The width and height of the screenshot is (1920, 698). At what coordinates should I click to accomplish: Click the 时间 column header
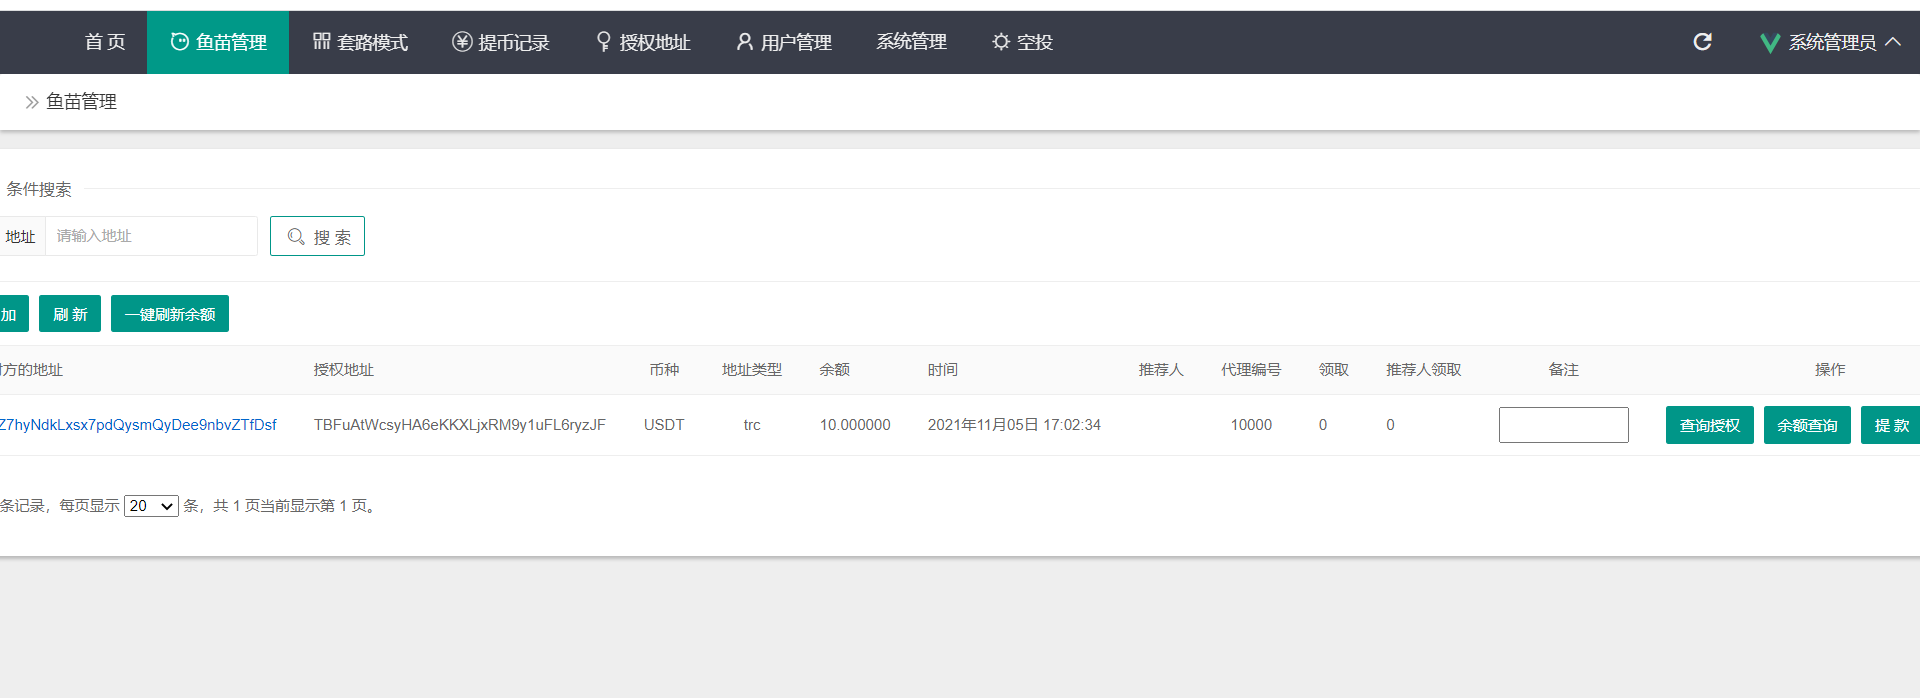tap(943, 370)
